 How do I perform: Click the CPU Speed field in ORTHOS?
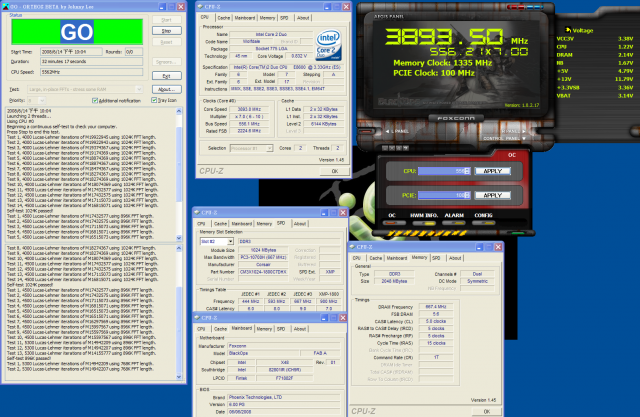click(x=91, y=72)
